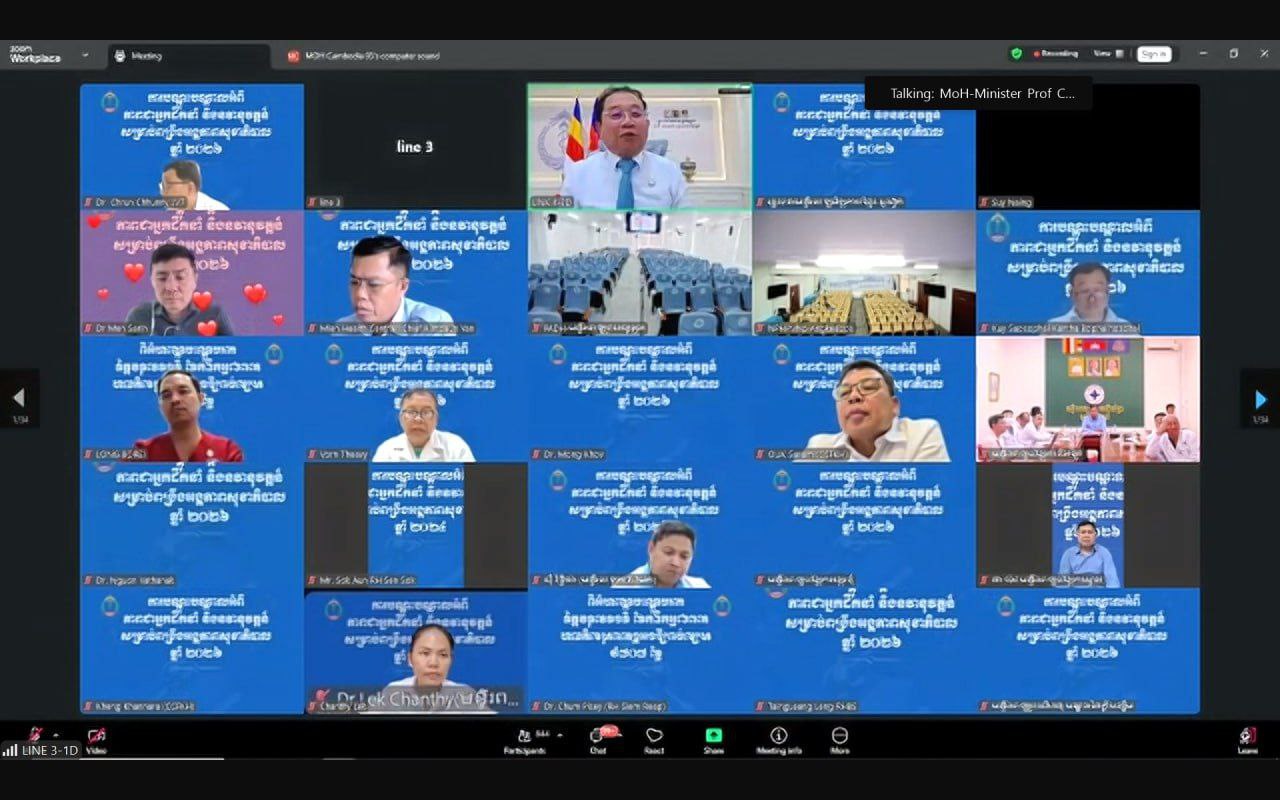Open the More options menu
Viewport: 1280px width, 800px height.
coord(840,738)
